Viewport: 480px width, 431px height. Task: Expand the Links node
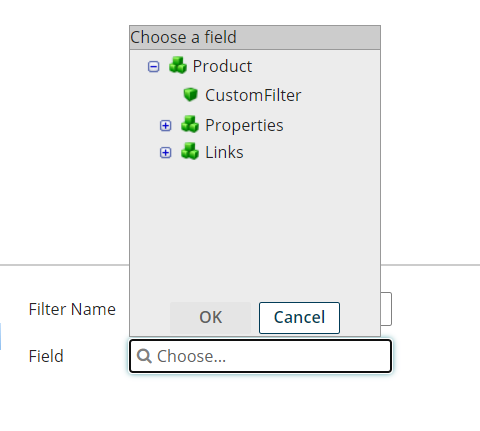[166, 153]
